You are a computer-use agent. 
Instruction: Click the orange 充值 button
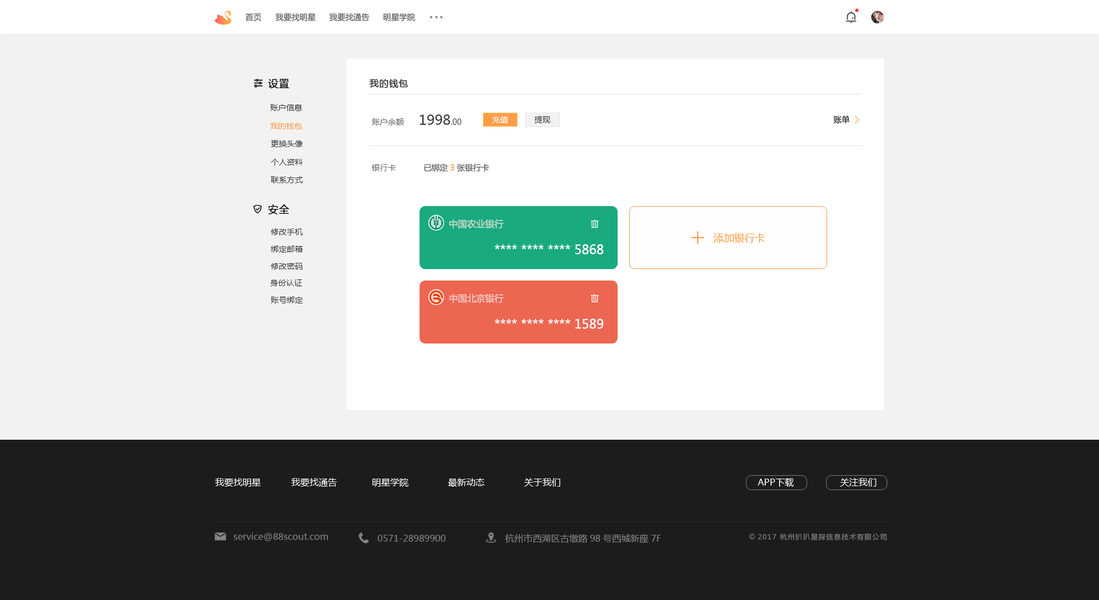[500, 120]
